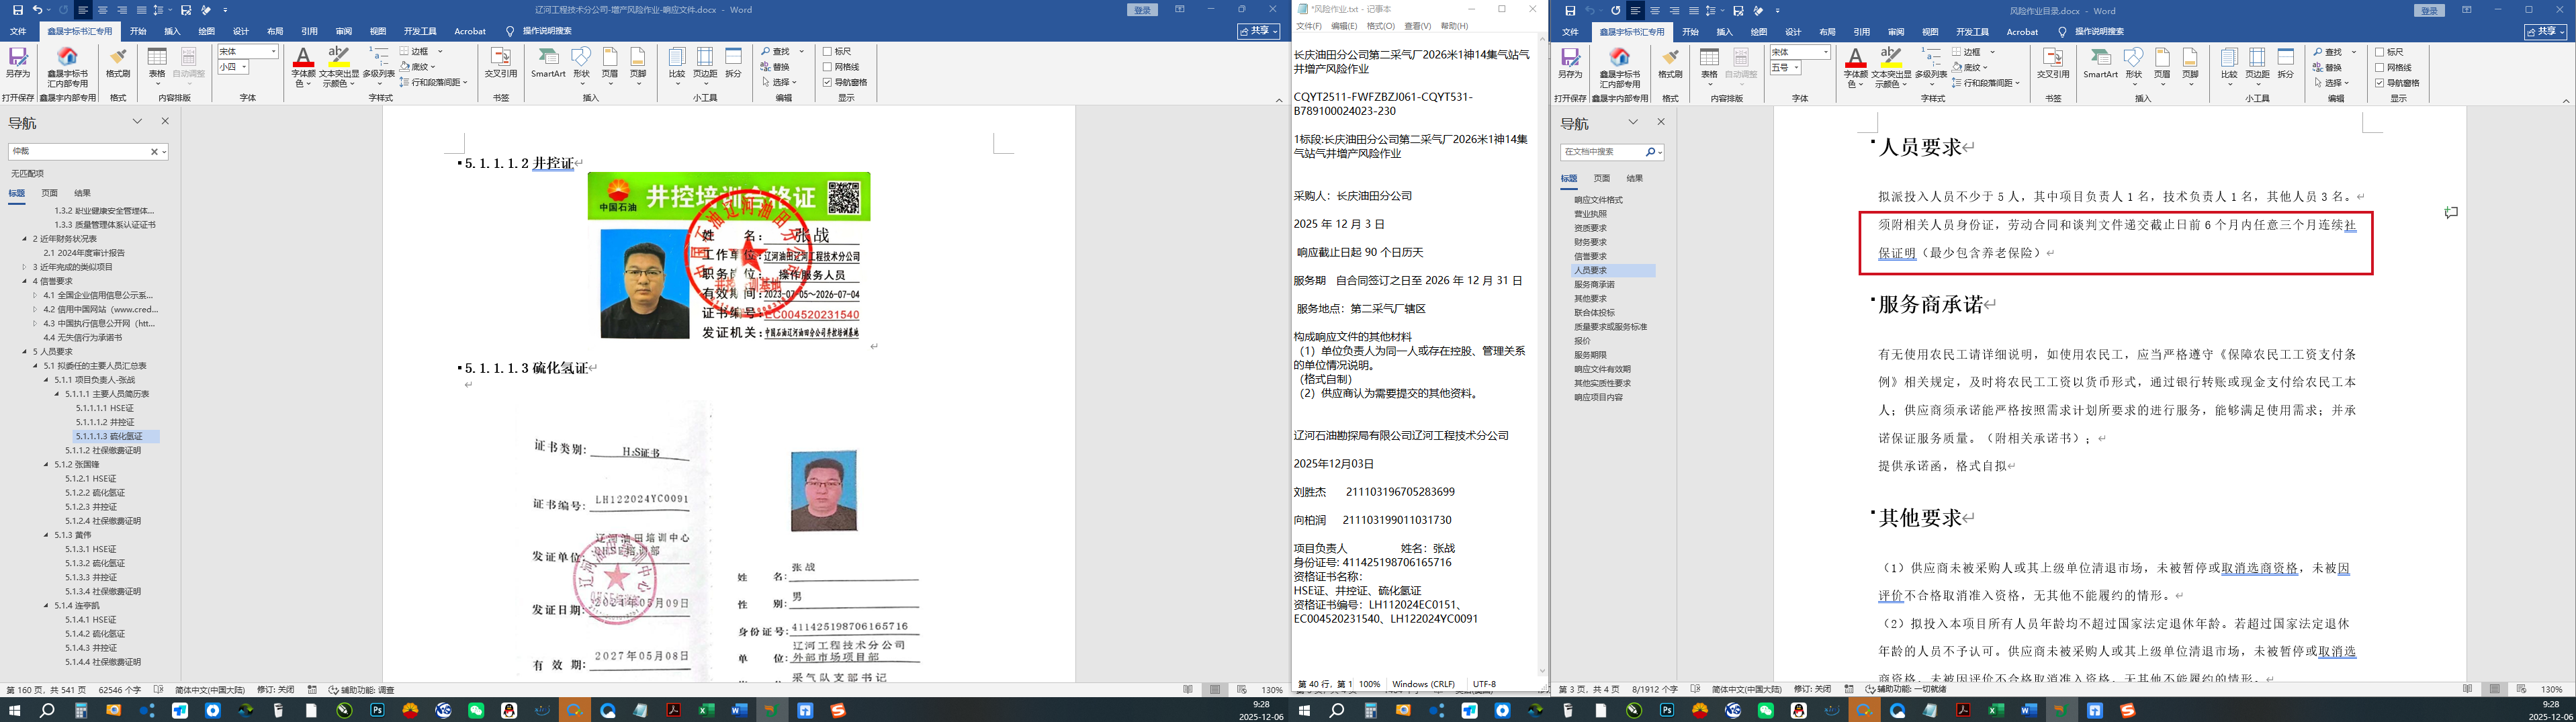
Task: Insert SmartArt in right Word window
Action: point(2100,62)
